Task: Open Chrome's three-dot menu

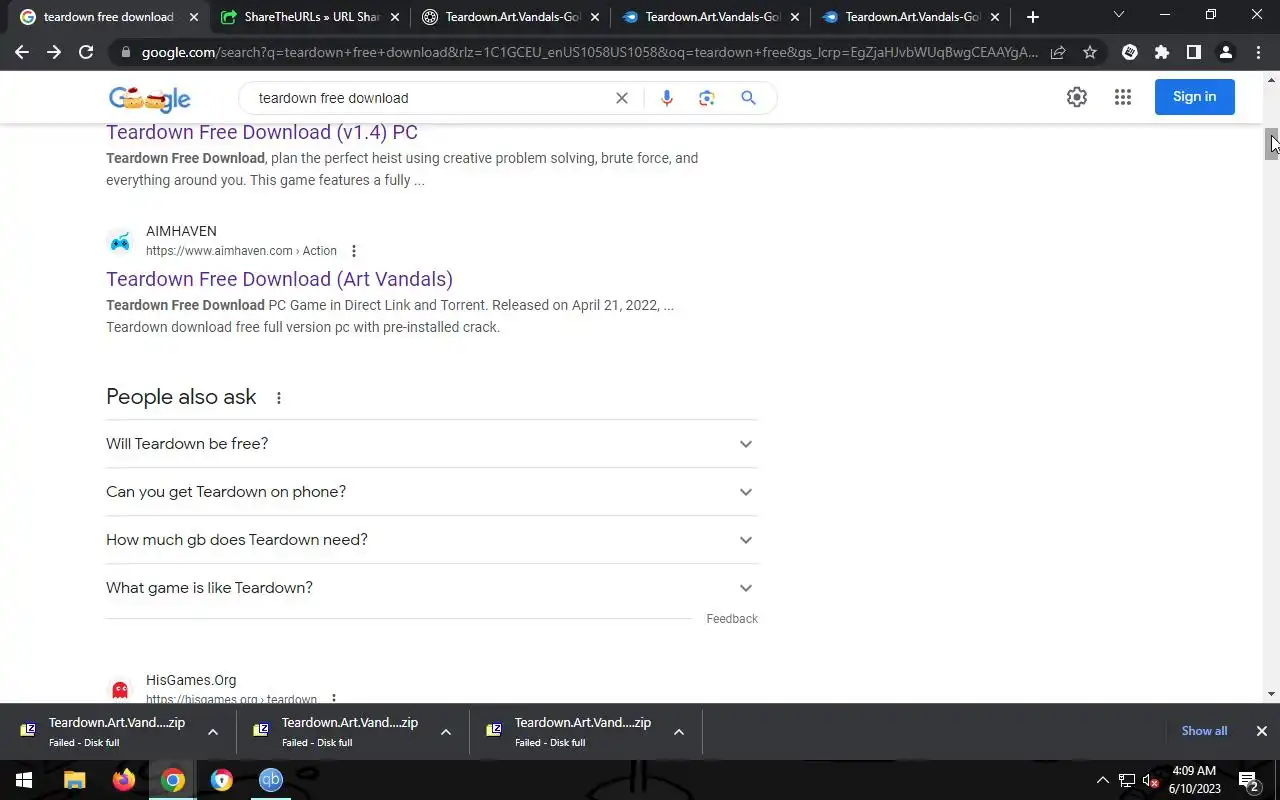Action: pyautogui.click(x=1258, y=52)
